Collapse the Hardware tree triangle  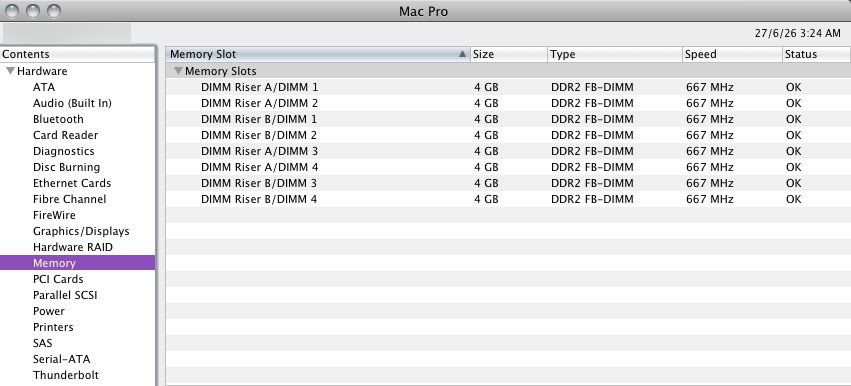tap(10, 71)
